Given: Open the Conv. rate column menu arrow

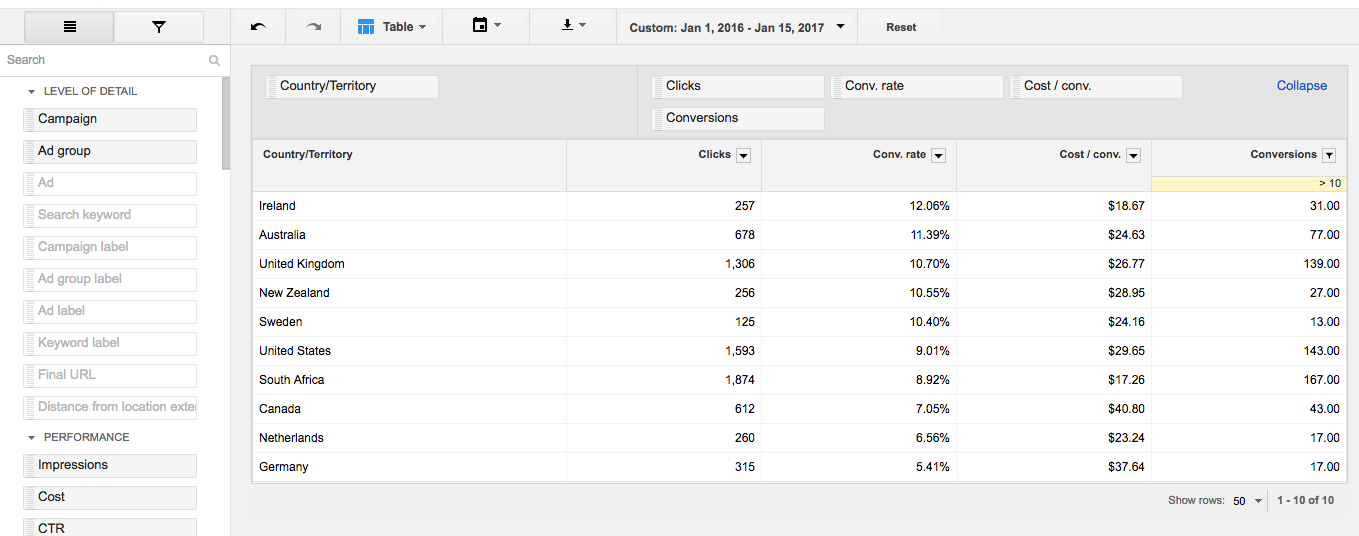Looking at the screenshot, I should point(938,156).
